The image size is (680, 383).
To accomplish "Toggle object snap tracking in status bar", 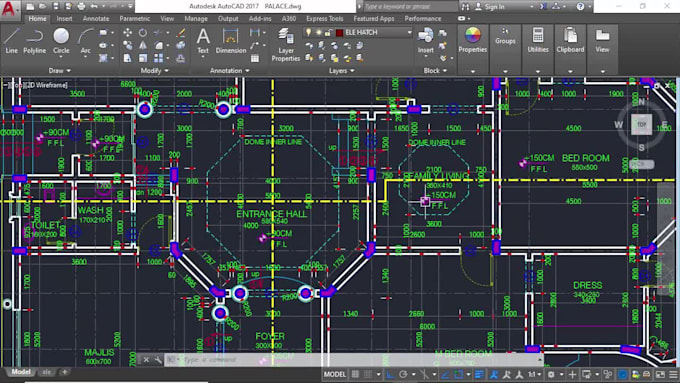I will point(445,374).
